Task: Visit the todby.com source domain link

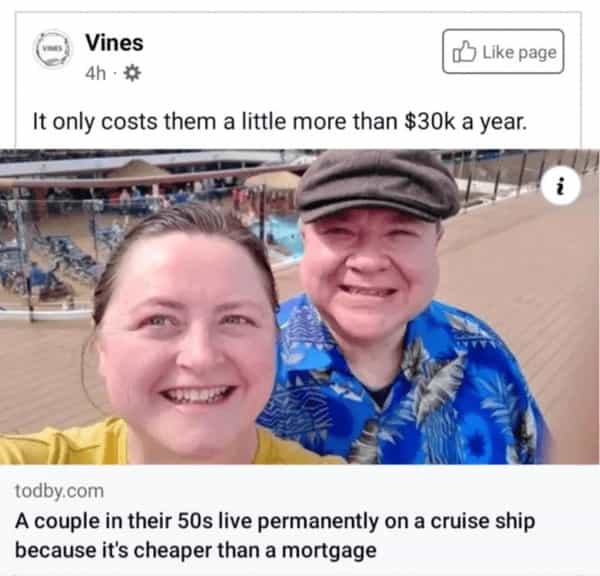Action: [x=60, y=491]
